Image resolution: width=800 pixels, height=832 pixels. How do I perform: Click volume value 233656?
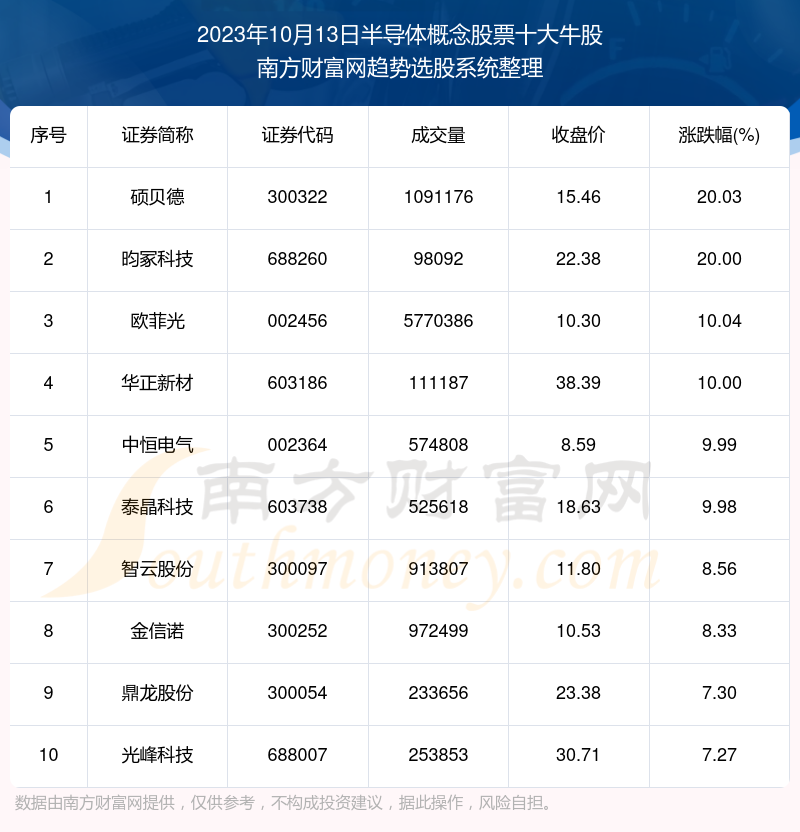click(x=438, y=693)
